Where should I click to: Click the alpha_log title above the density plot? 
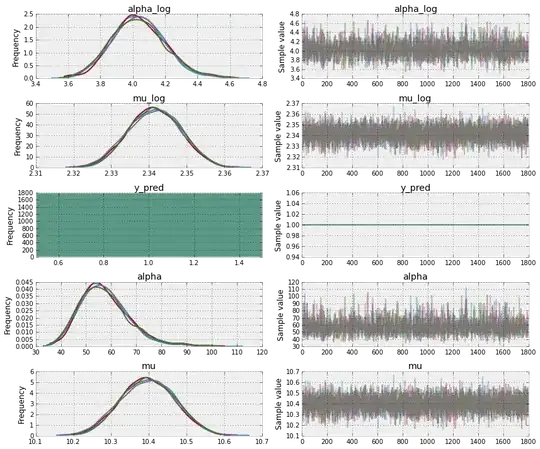[149, 9]
